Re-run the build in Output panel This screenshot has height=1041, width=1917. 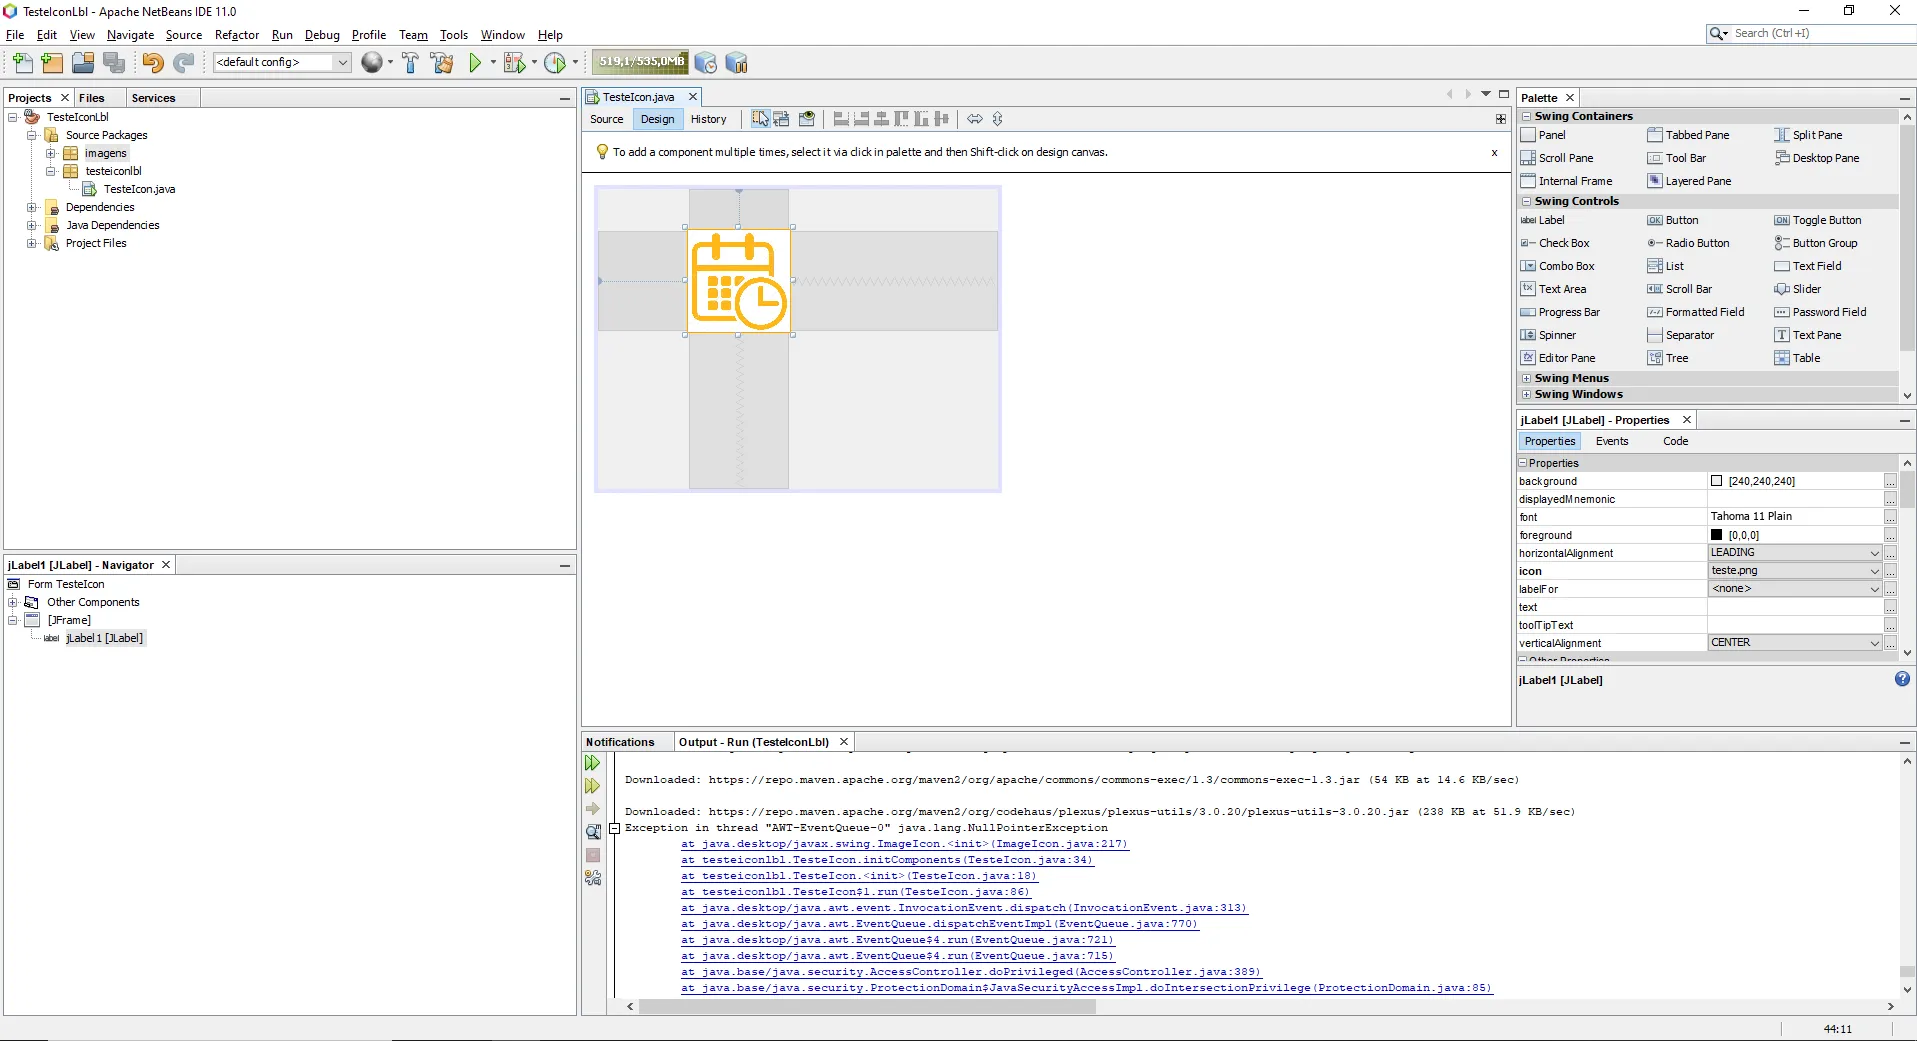(593, 763)
